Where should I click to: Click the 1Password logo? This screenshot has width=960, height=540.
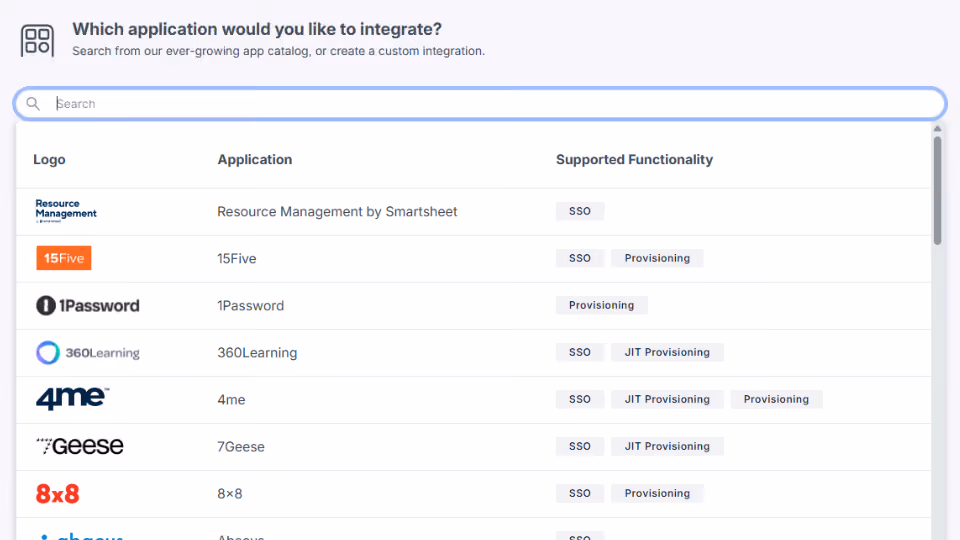click(x=88, y=306)
